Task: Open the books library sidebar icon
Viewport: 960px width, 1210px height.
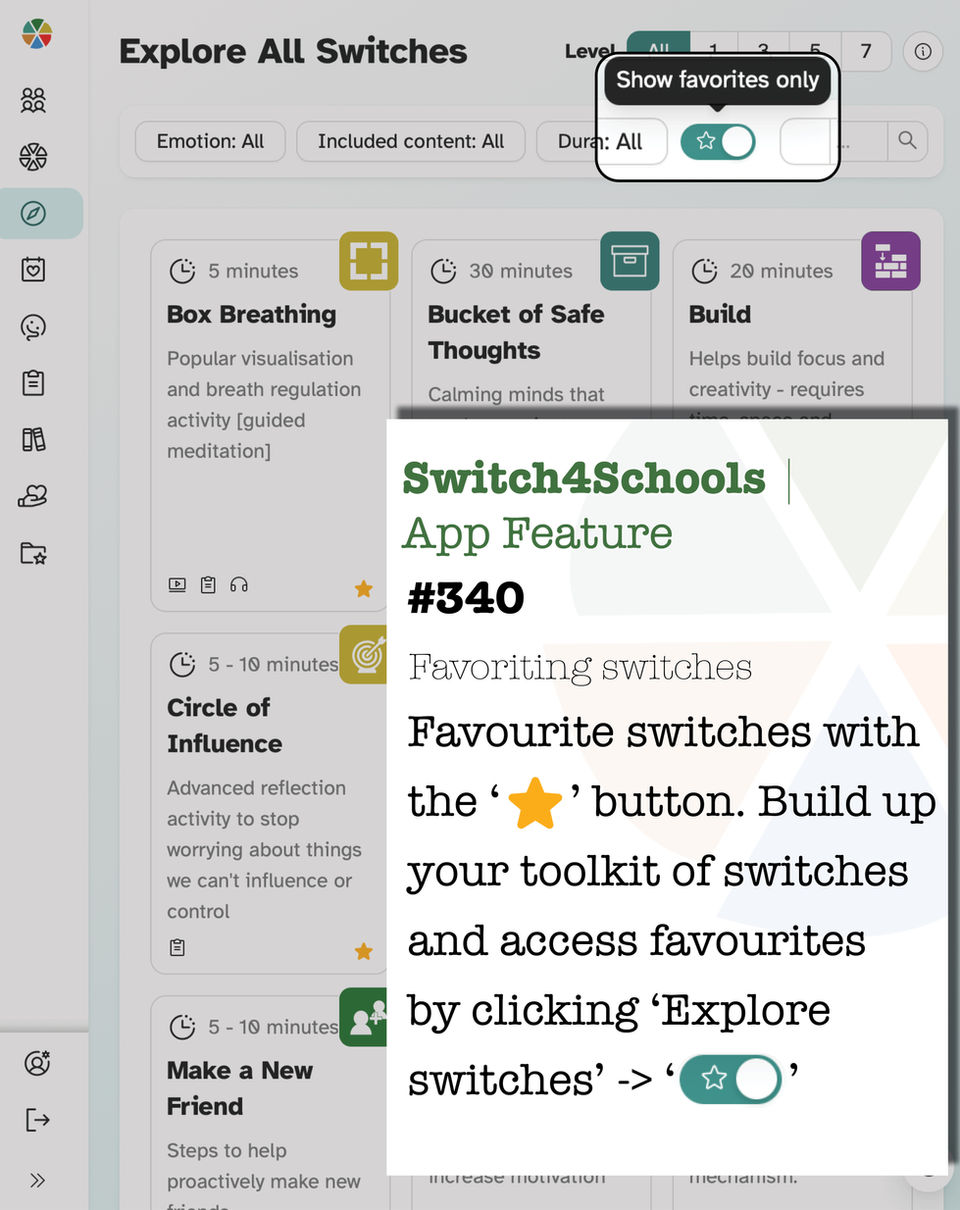Action: (34, 439)
